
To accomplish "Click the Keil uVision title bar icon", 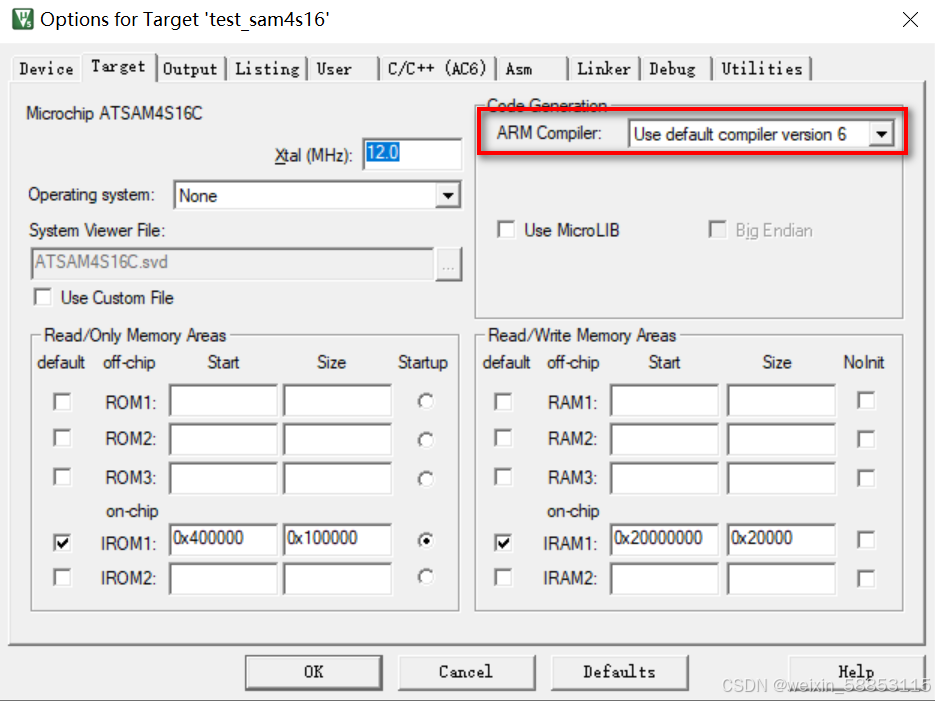I will pyautogui.click(x=22, y=19).
